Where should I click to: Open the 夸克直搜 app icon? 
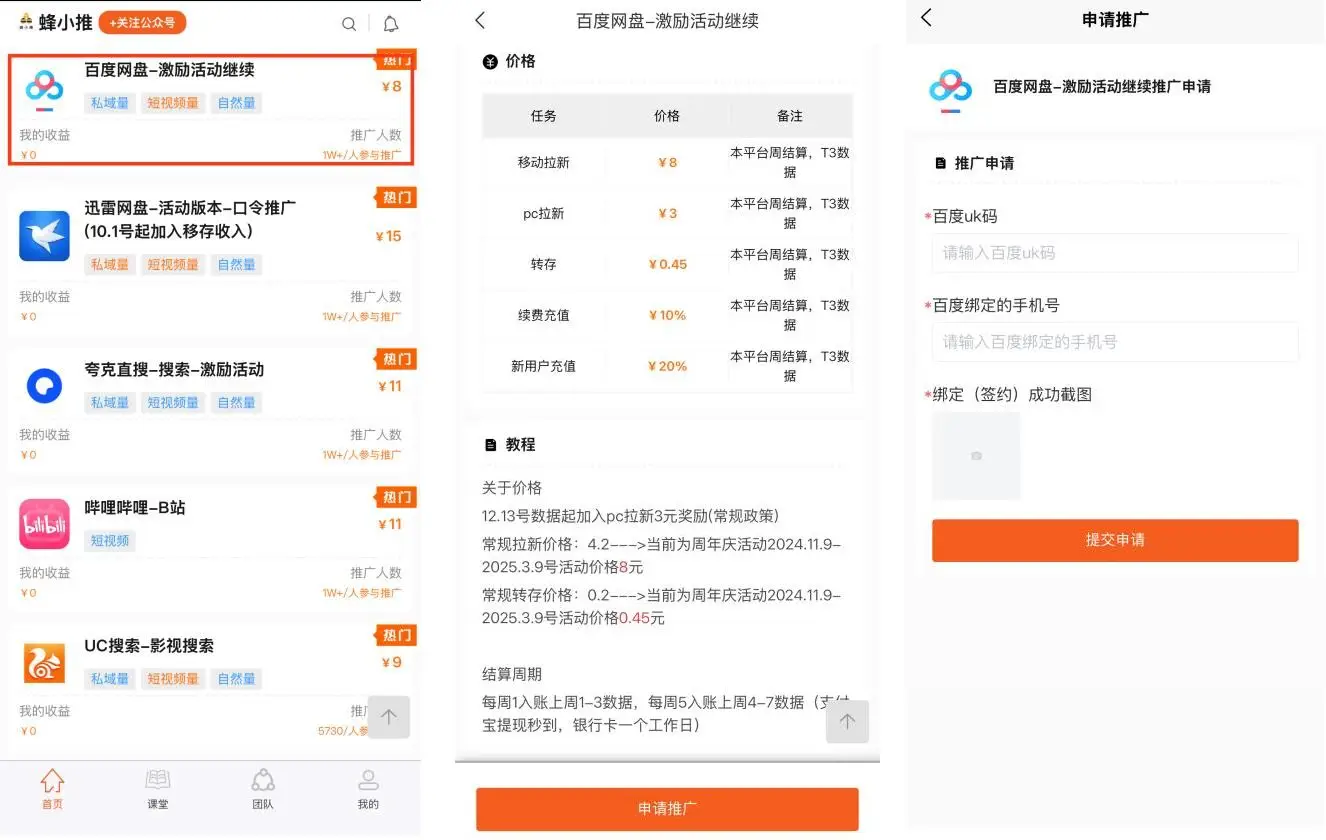click(x=44, y=386)
